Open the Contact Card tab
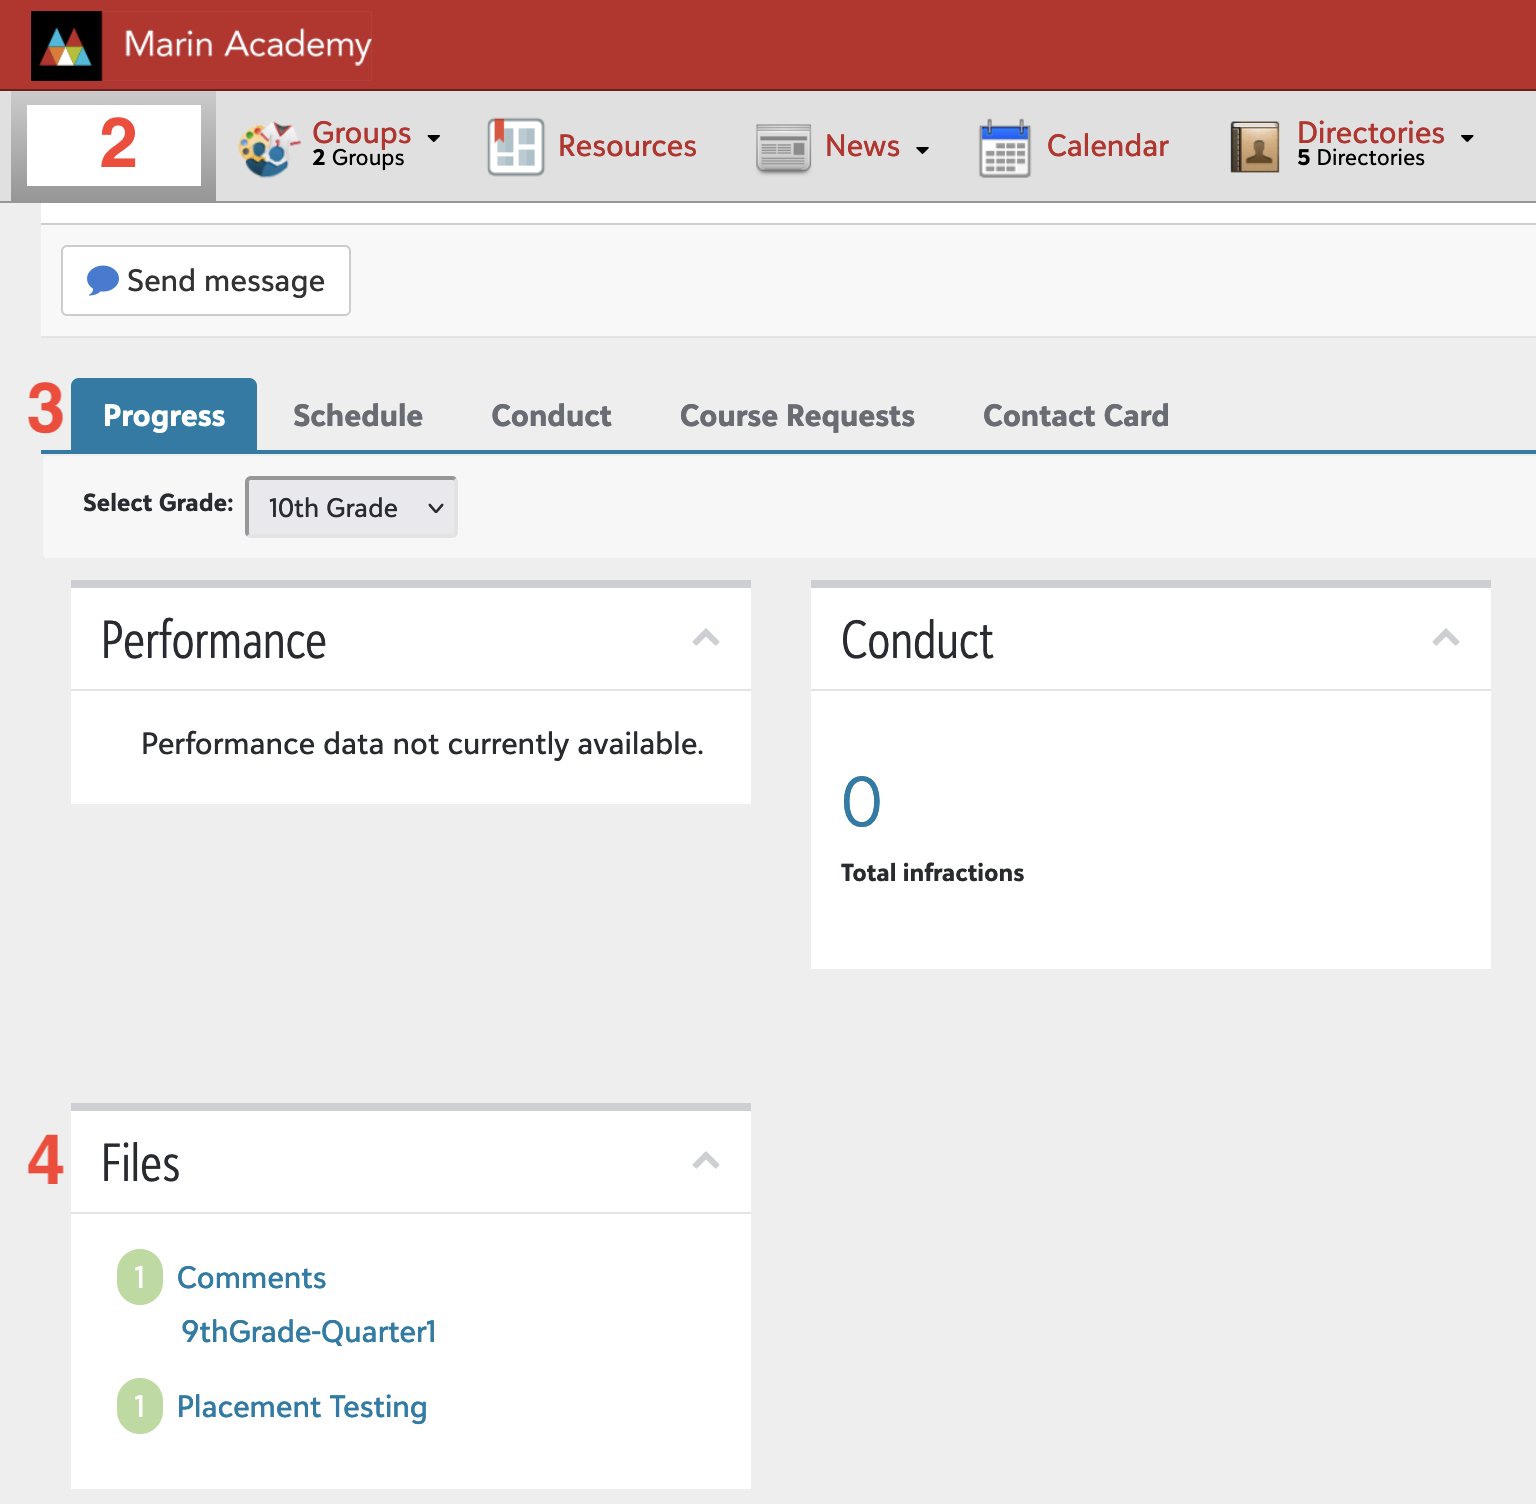This screenshot has width=1536, height=1504. point(1076,415)
